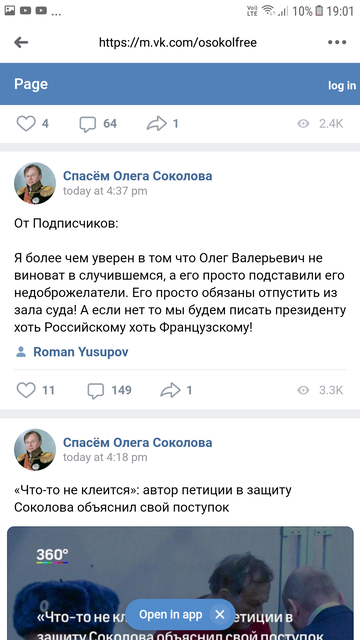Tap the URL m.vk.com/osokolfree address field

pyautogui.click(x=178, y=42)
